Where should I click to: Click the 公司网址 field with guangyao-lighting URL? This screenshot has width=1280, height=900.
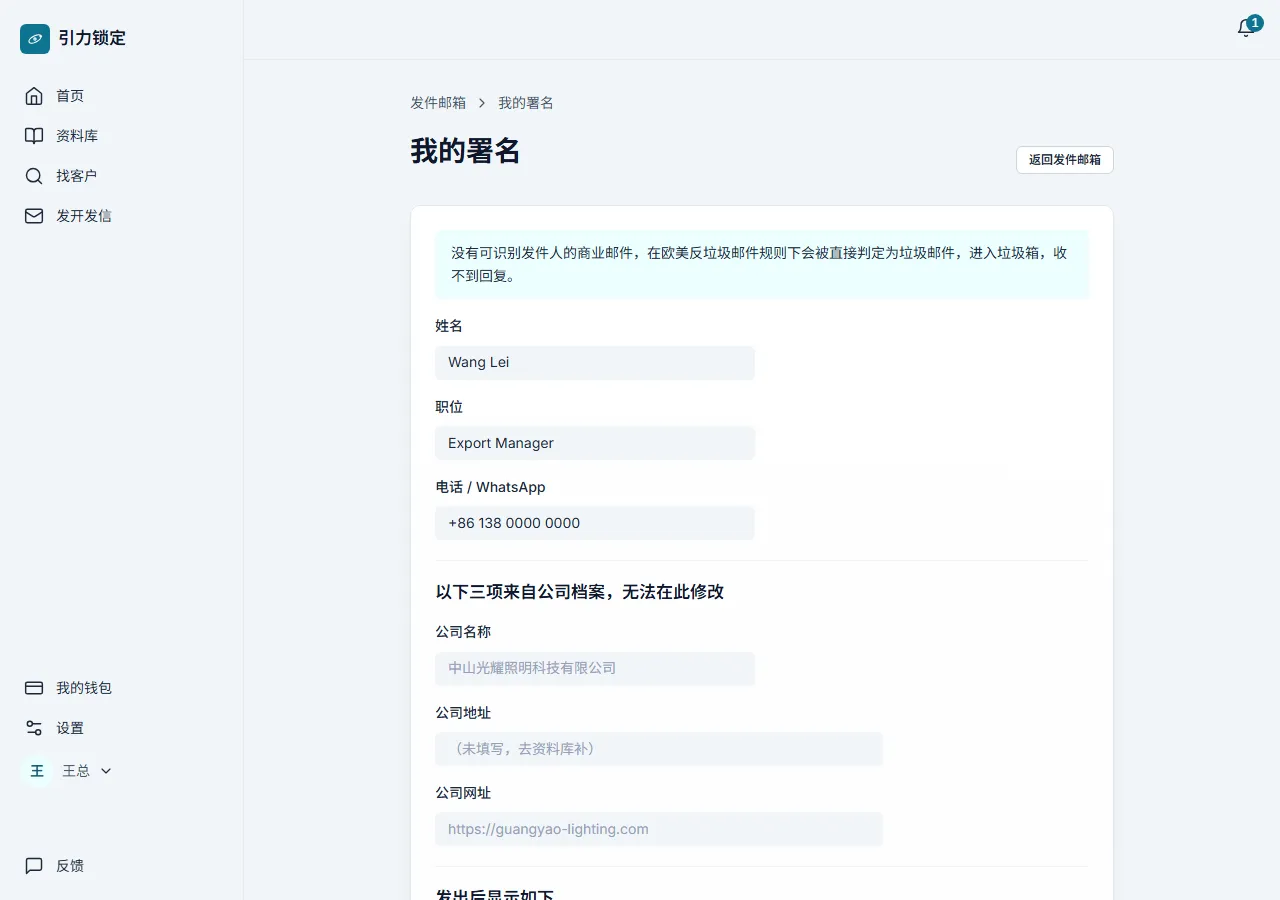[659, 829]
